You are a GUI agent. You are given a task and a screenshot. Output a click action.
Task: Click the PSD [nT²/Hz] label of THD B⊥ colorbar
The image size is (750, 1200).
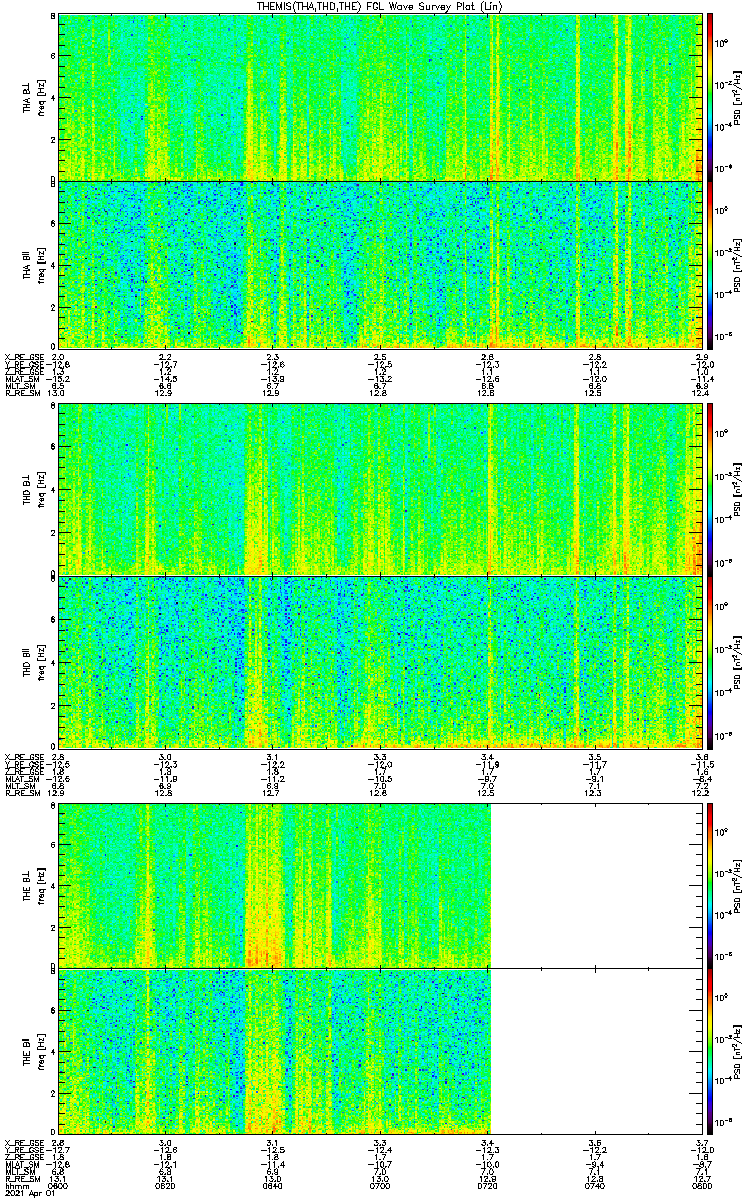point(738,489)
